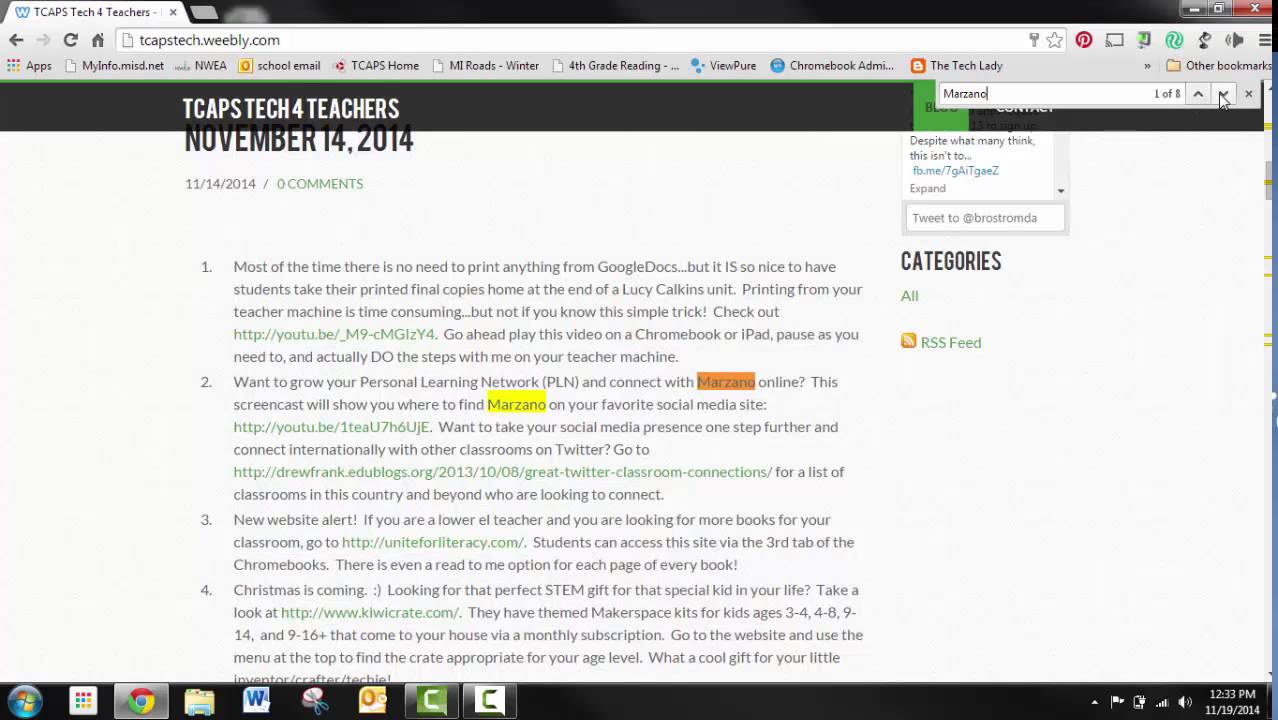Click the system tray volume icon
1278x720 pixels.
1185,702
